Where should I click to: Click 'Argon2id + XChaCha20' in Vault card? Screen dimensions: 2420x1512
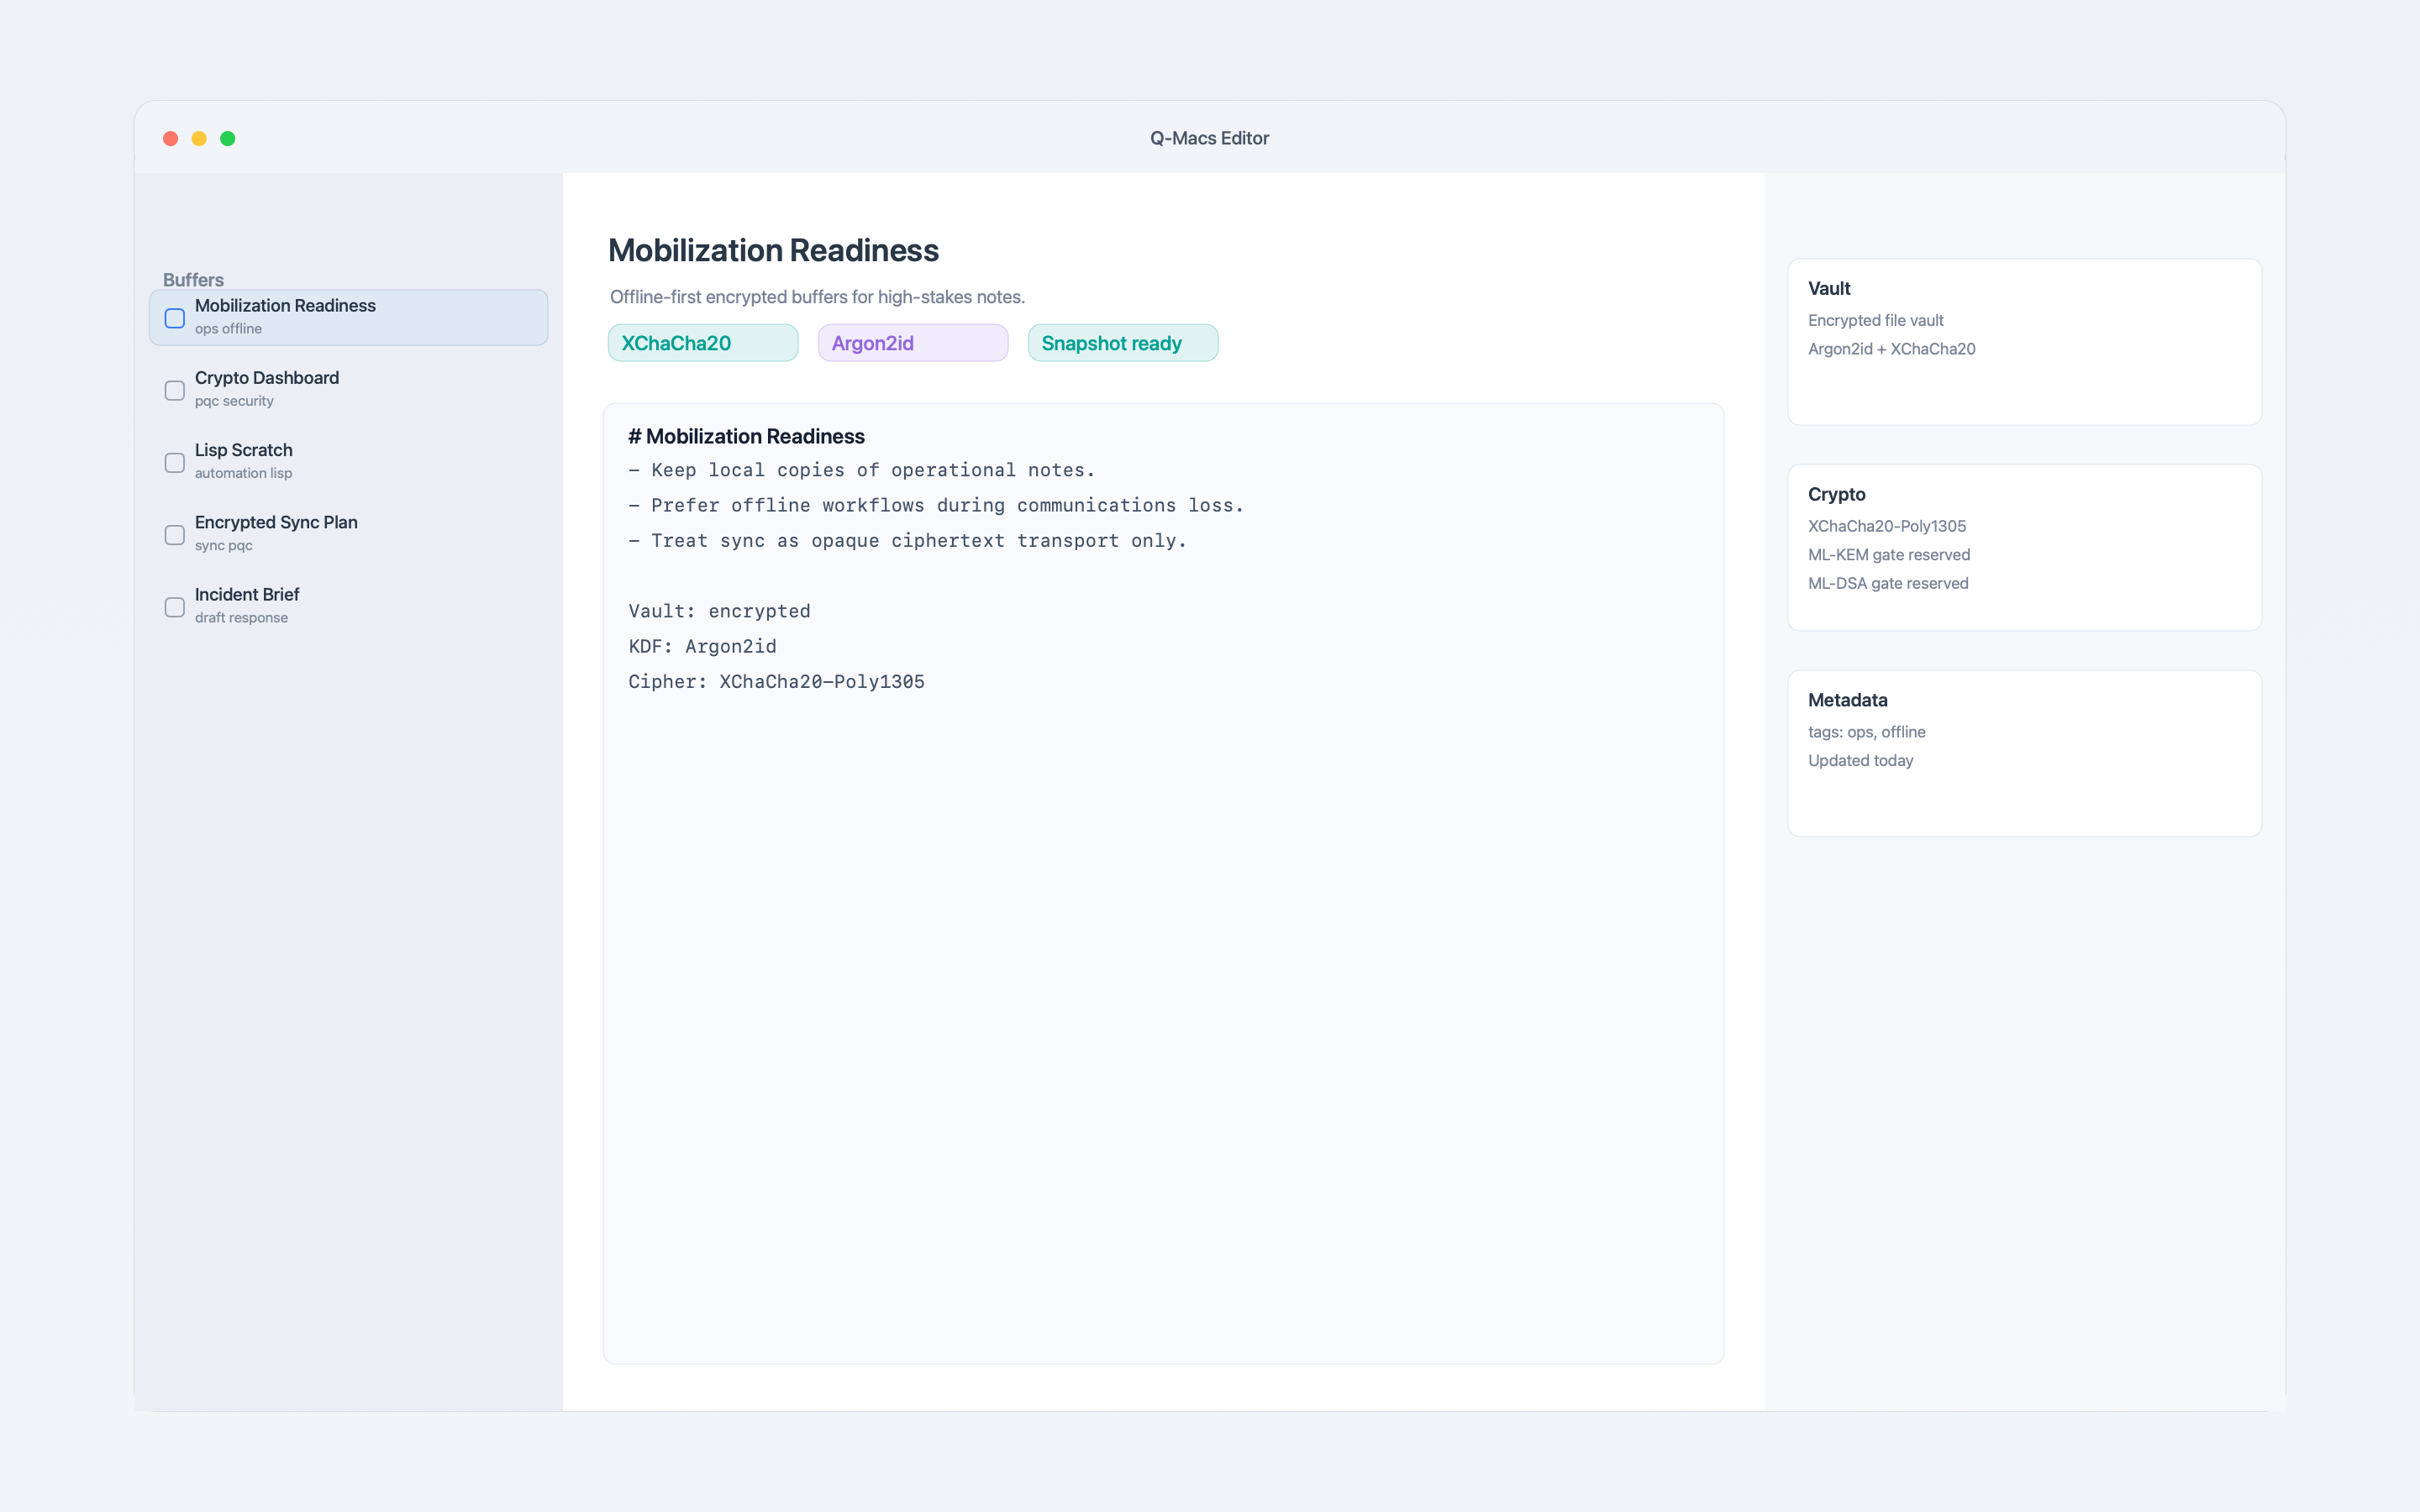point(1891,349)
